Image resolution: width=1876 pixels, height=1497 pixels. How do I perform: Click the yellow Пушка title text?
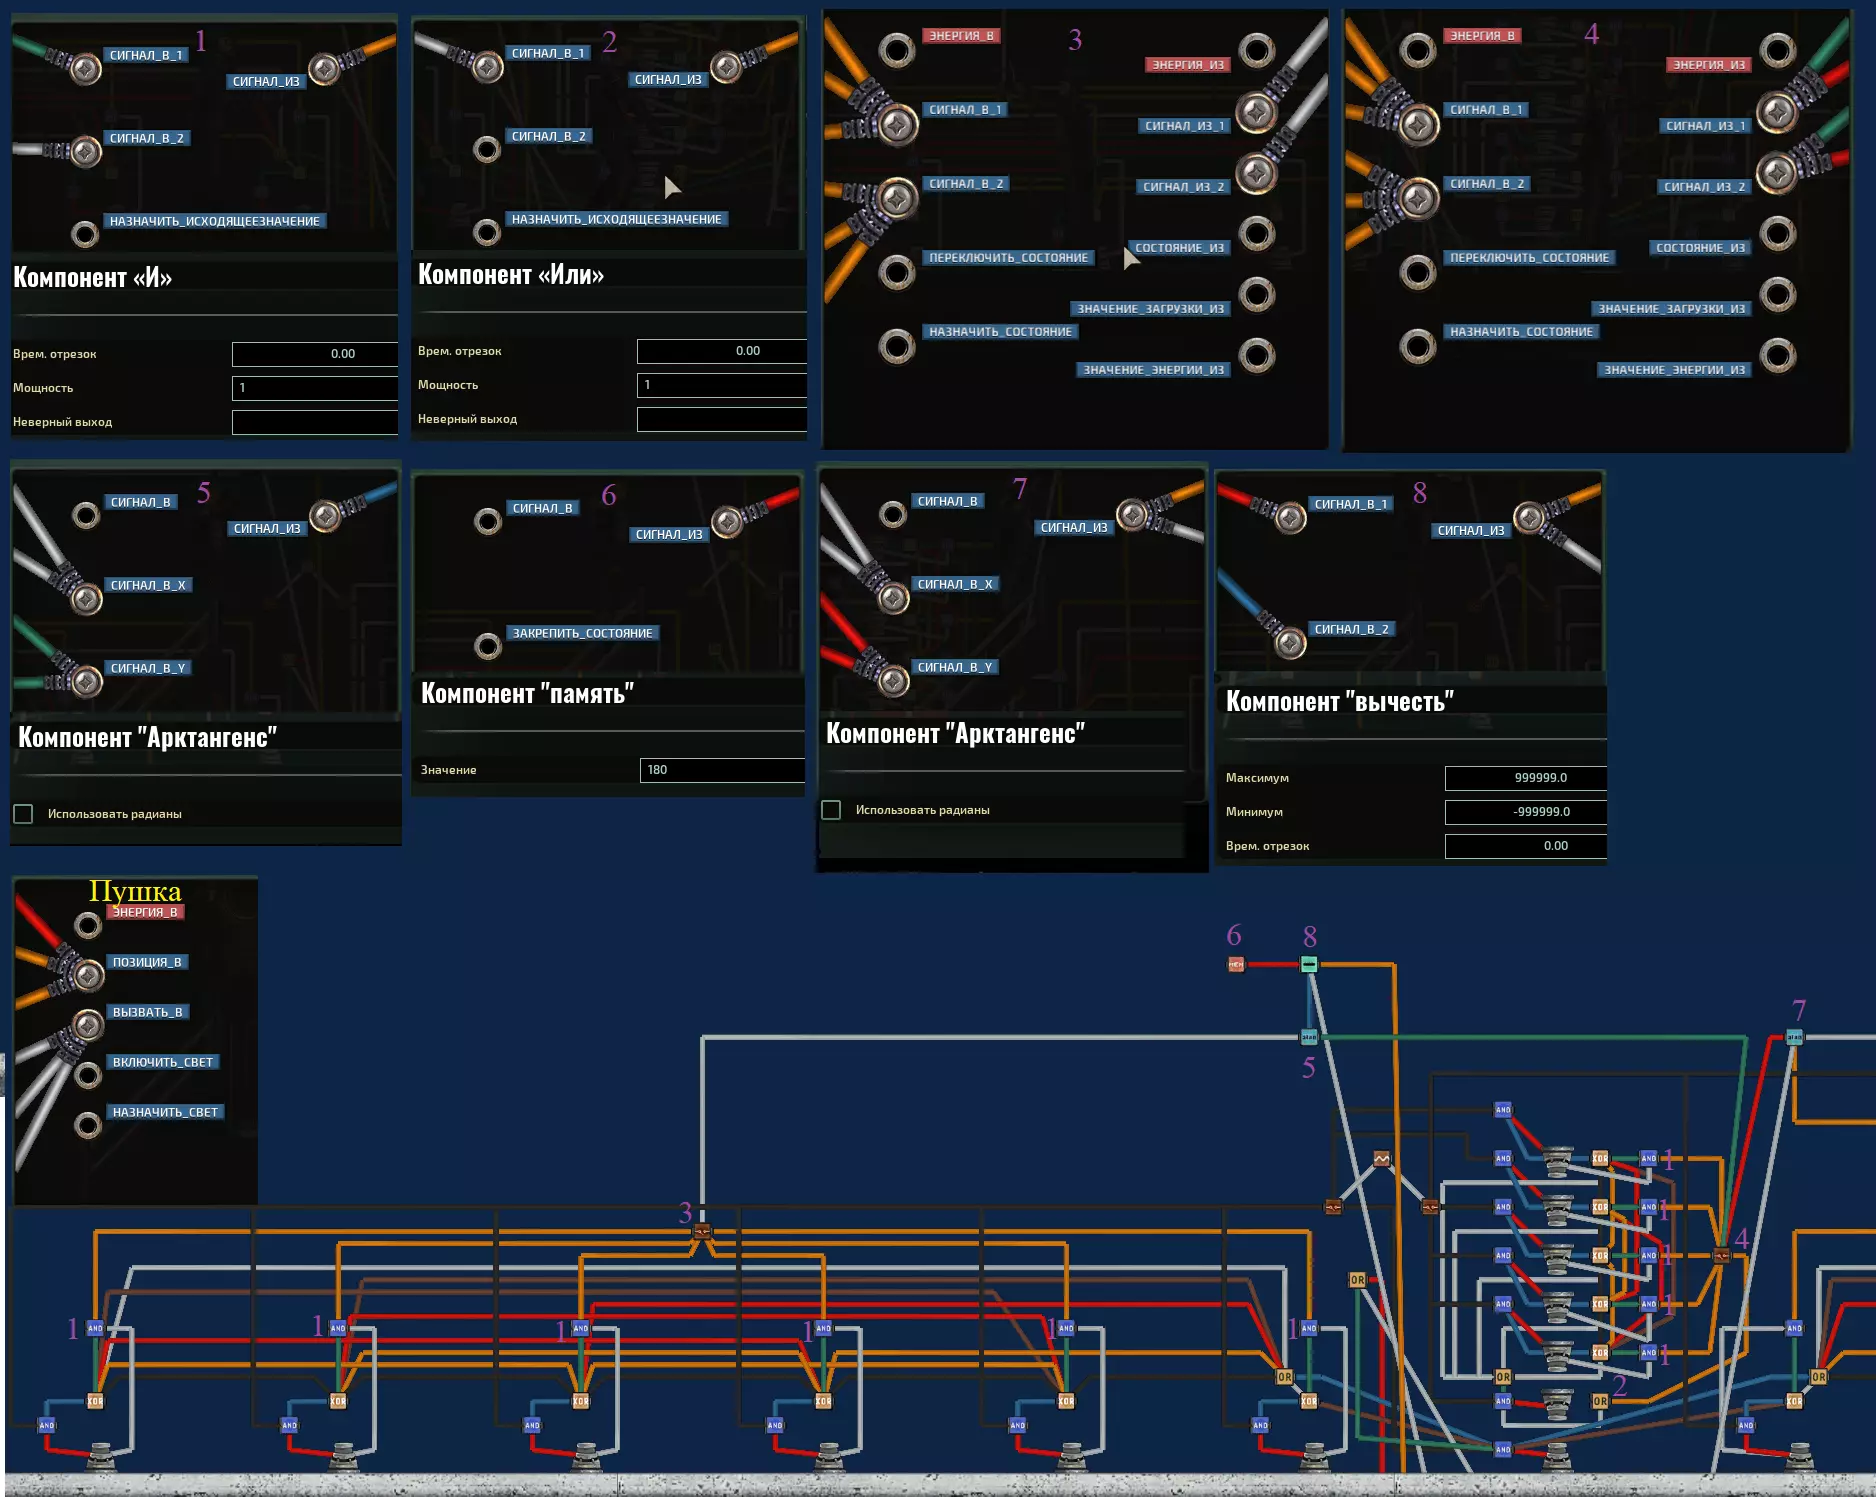click(x=135, y=890)
